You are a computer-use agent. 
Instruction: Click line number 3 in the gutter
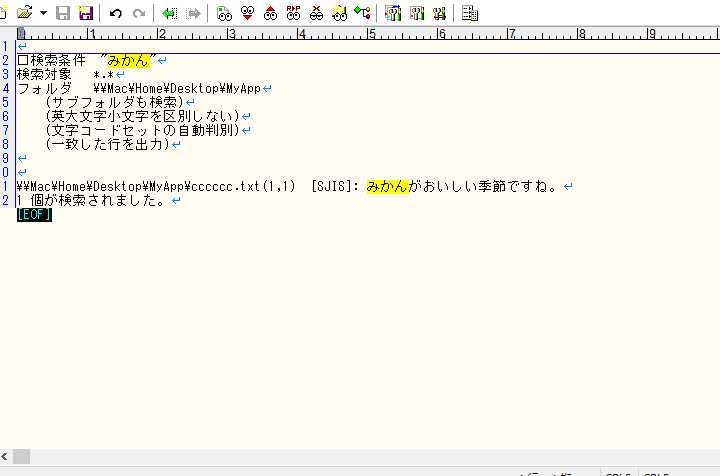pos(5,74)
